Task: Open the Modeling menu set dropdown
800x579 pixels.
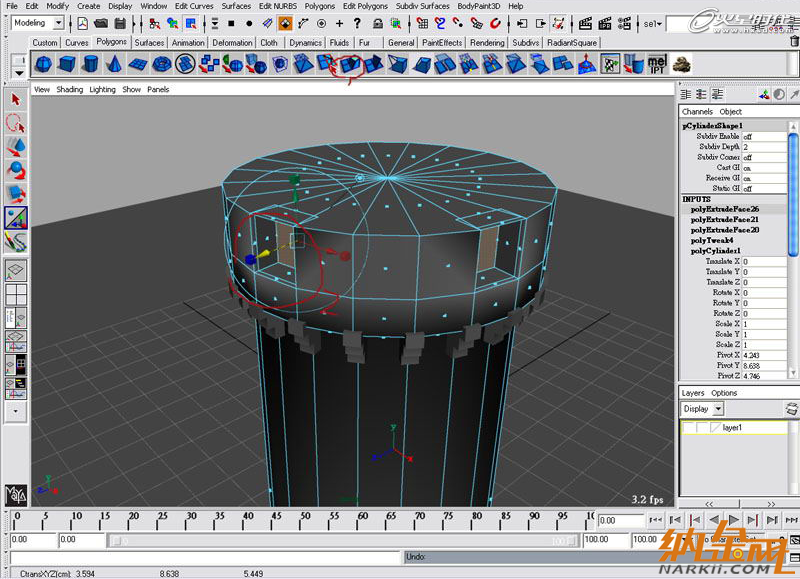Action: (x=40, y=23)
